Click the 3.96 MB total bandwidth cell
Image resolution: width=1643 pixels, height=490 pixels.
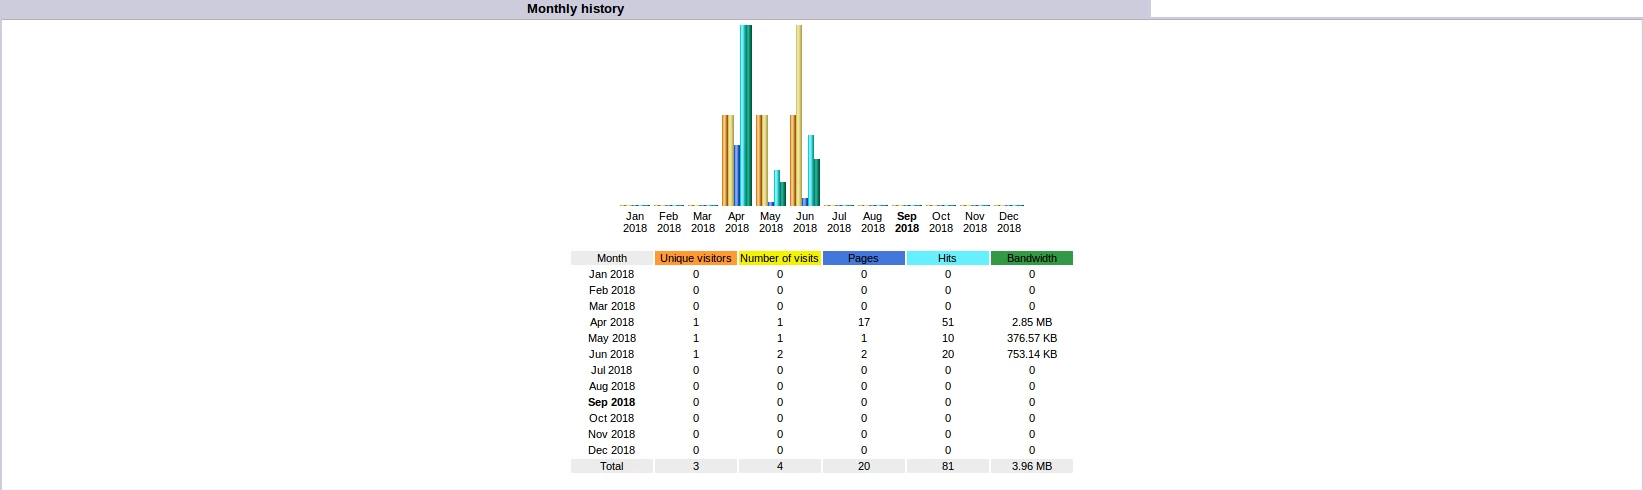pyautogui.click(x=1031, y=466)
